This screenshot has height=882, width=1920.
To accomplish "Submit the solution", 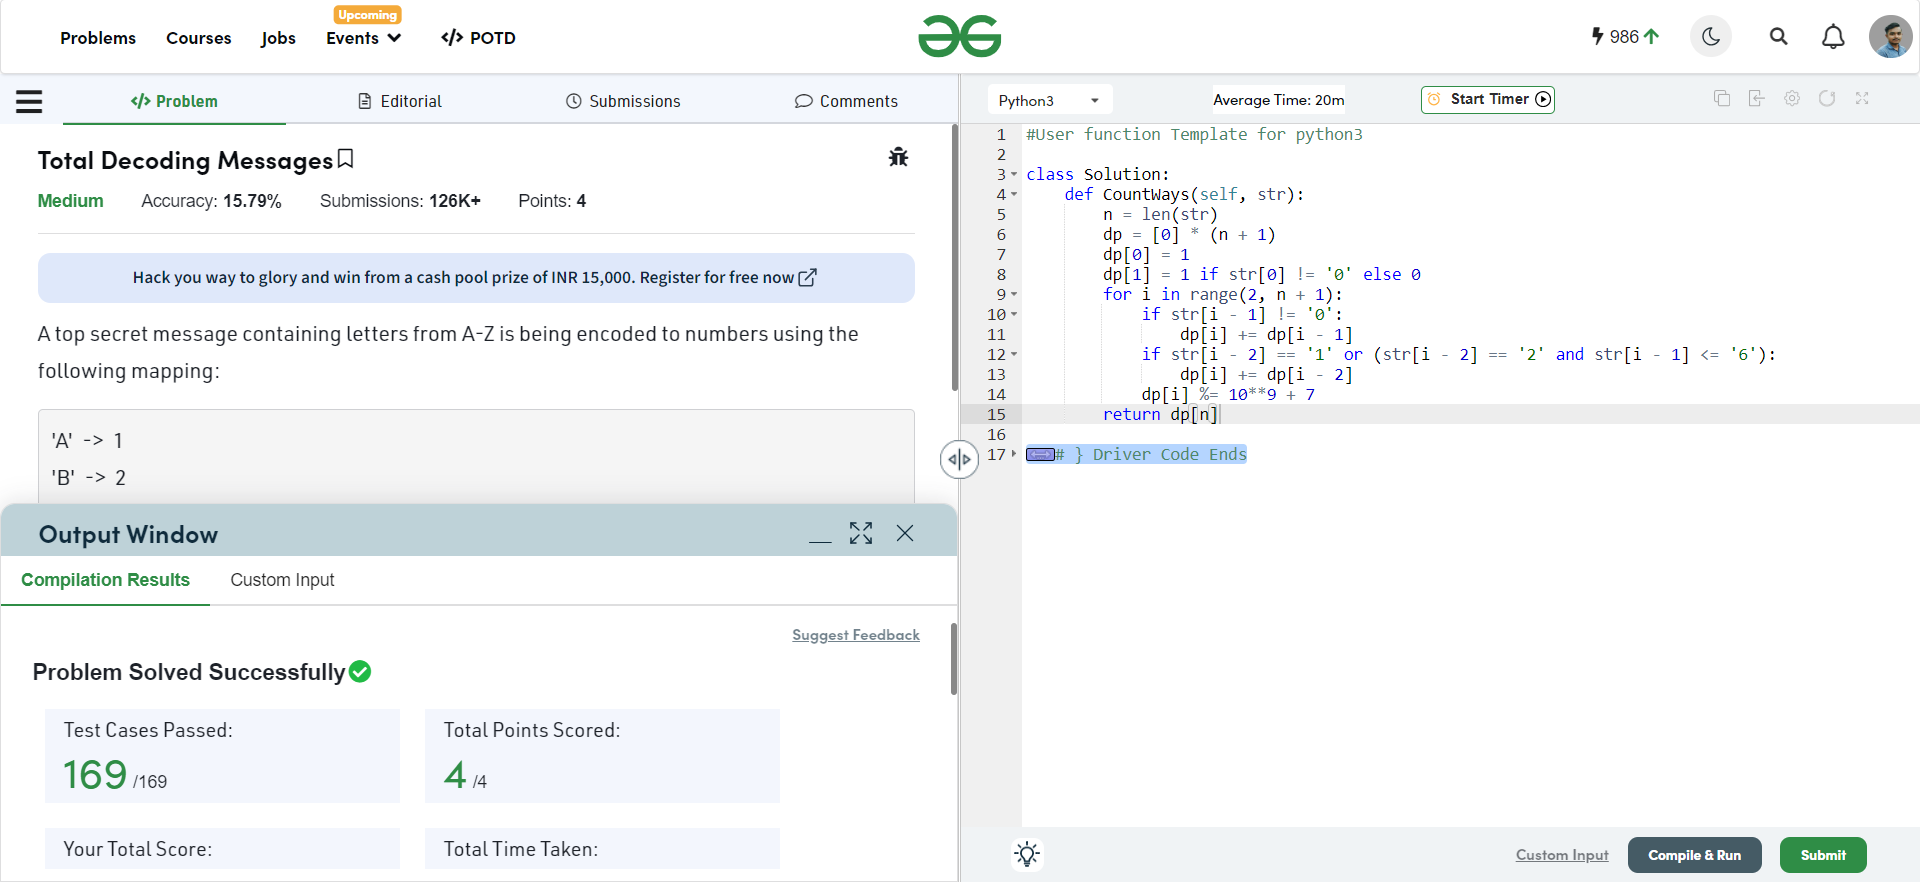I will [x=1823, y=855].
